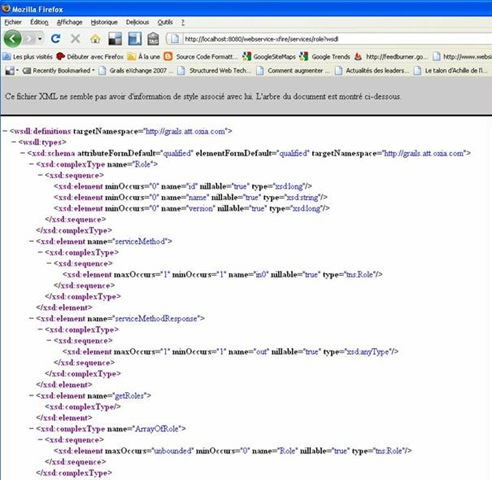Click the Delicious bookmarks toolbar icon

pyautogui.click(x=115, y=39)
